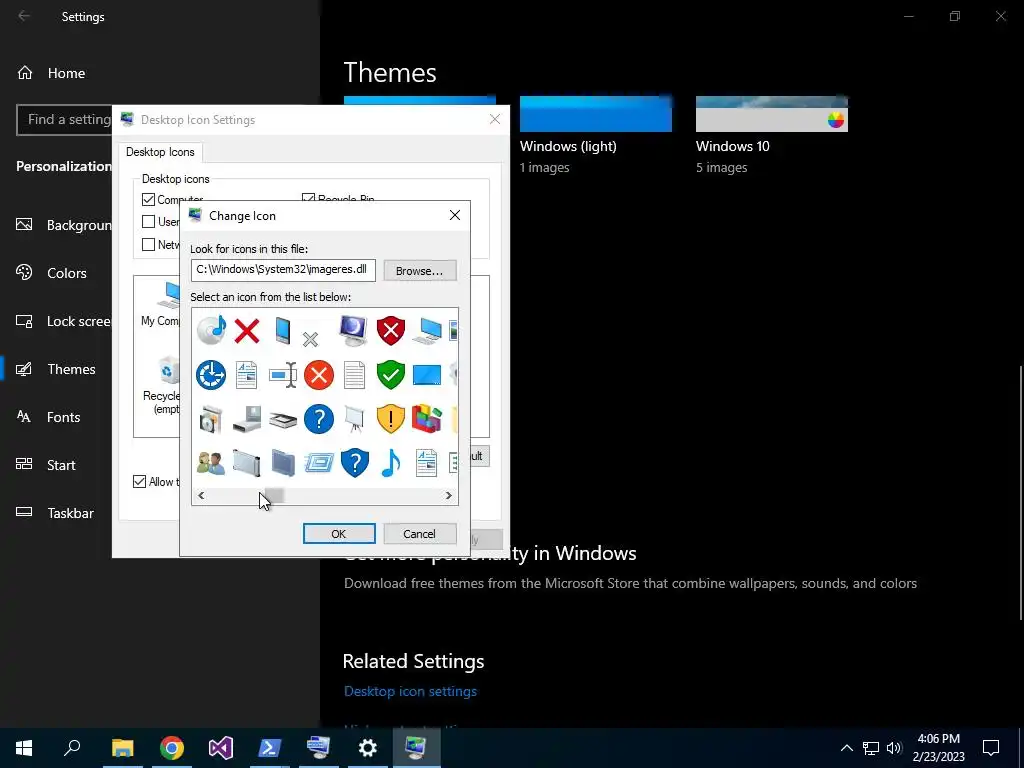
Task: Select the red shield with X icon
Action: coord(391,330)
